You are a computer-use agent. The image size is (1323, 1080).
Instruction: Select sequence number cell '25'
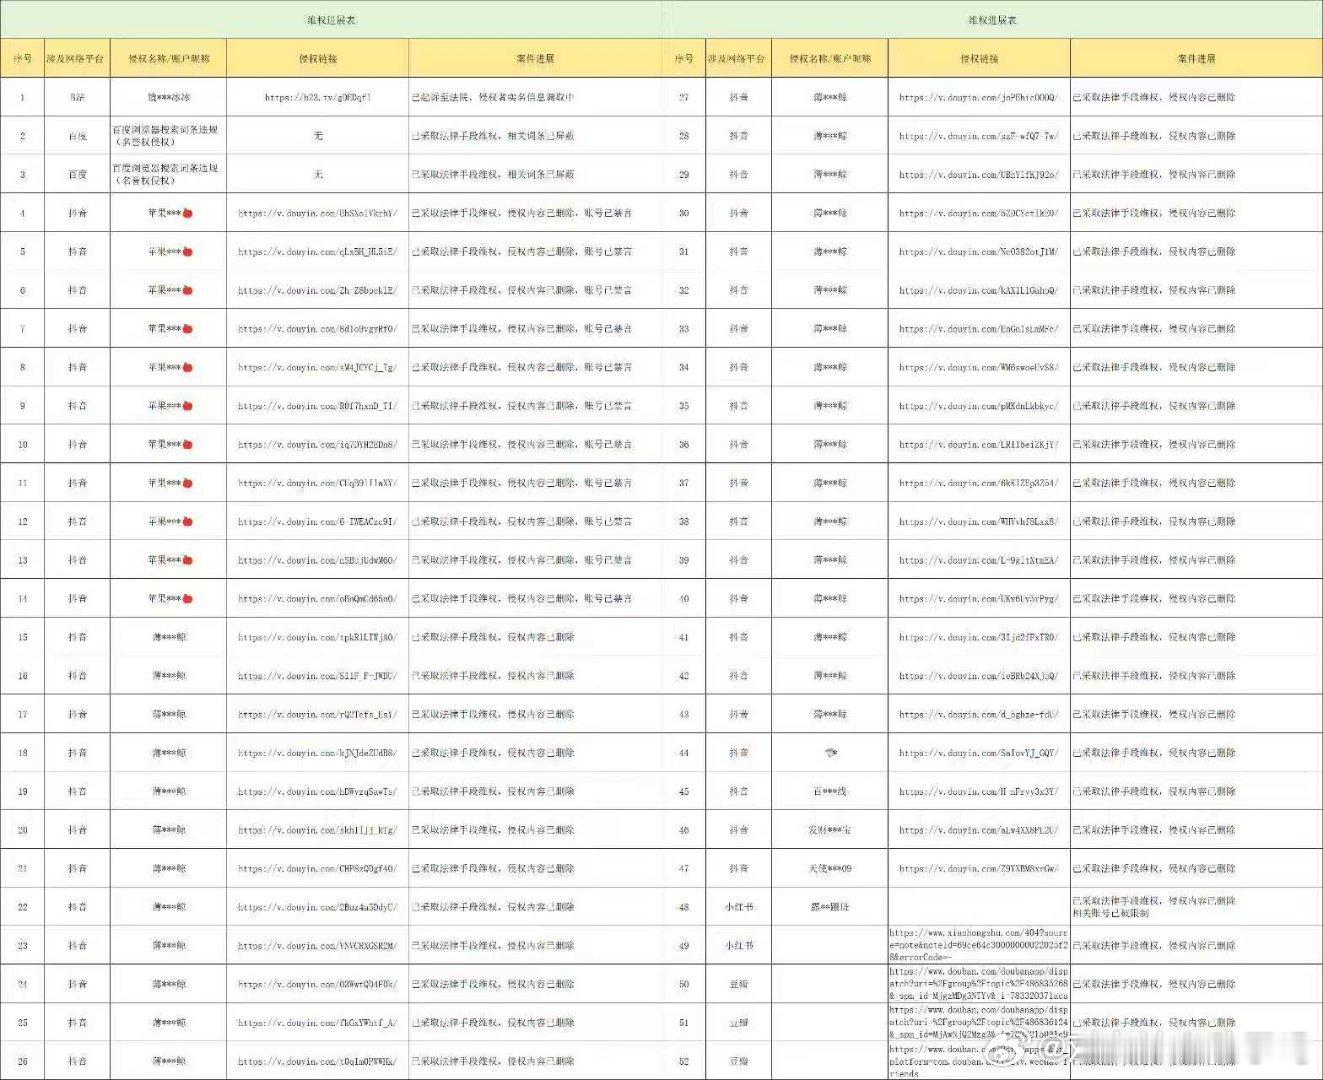[22, 1022]
